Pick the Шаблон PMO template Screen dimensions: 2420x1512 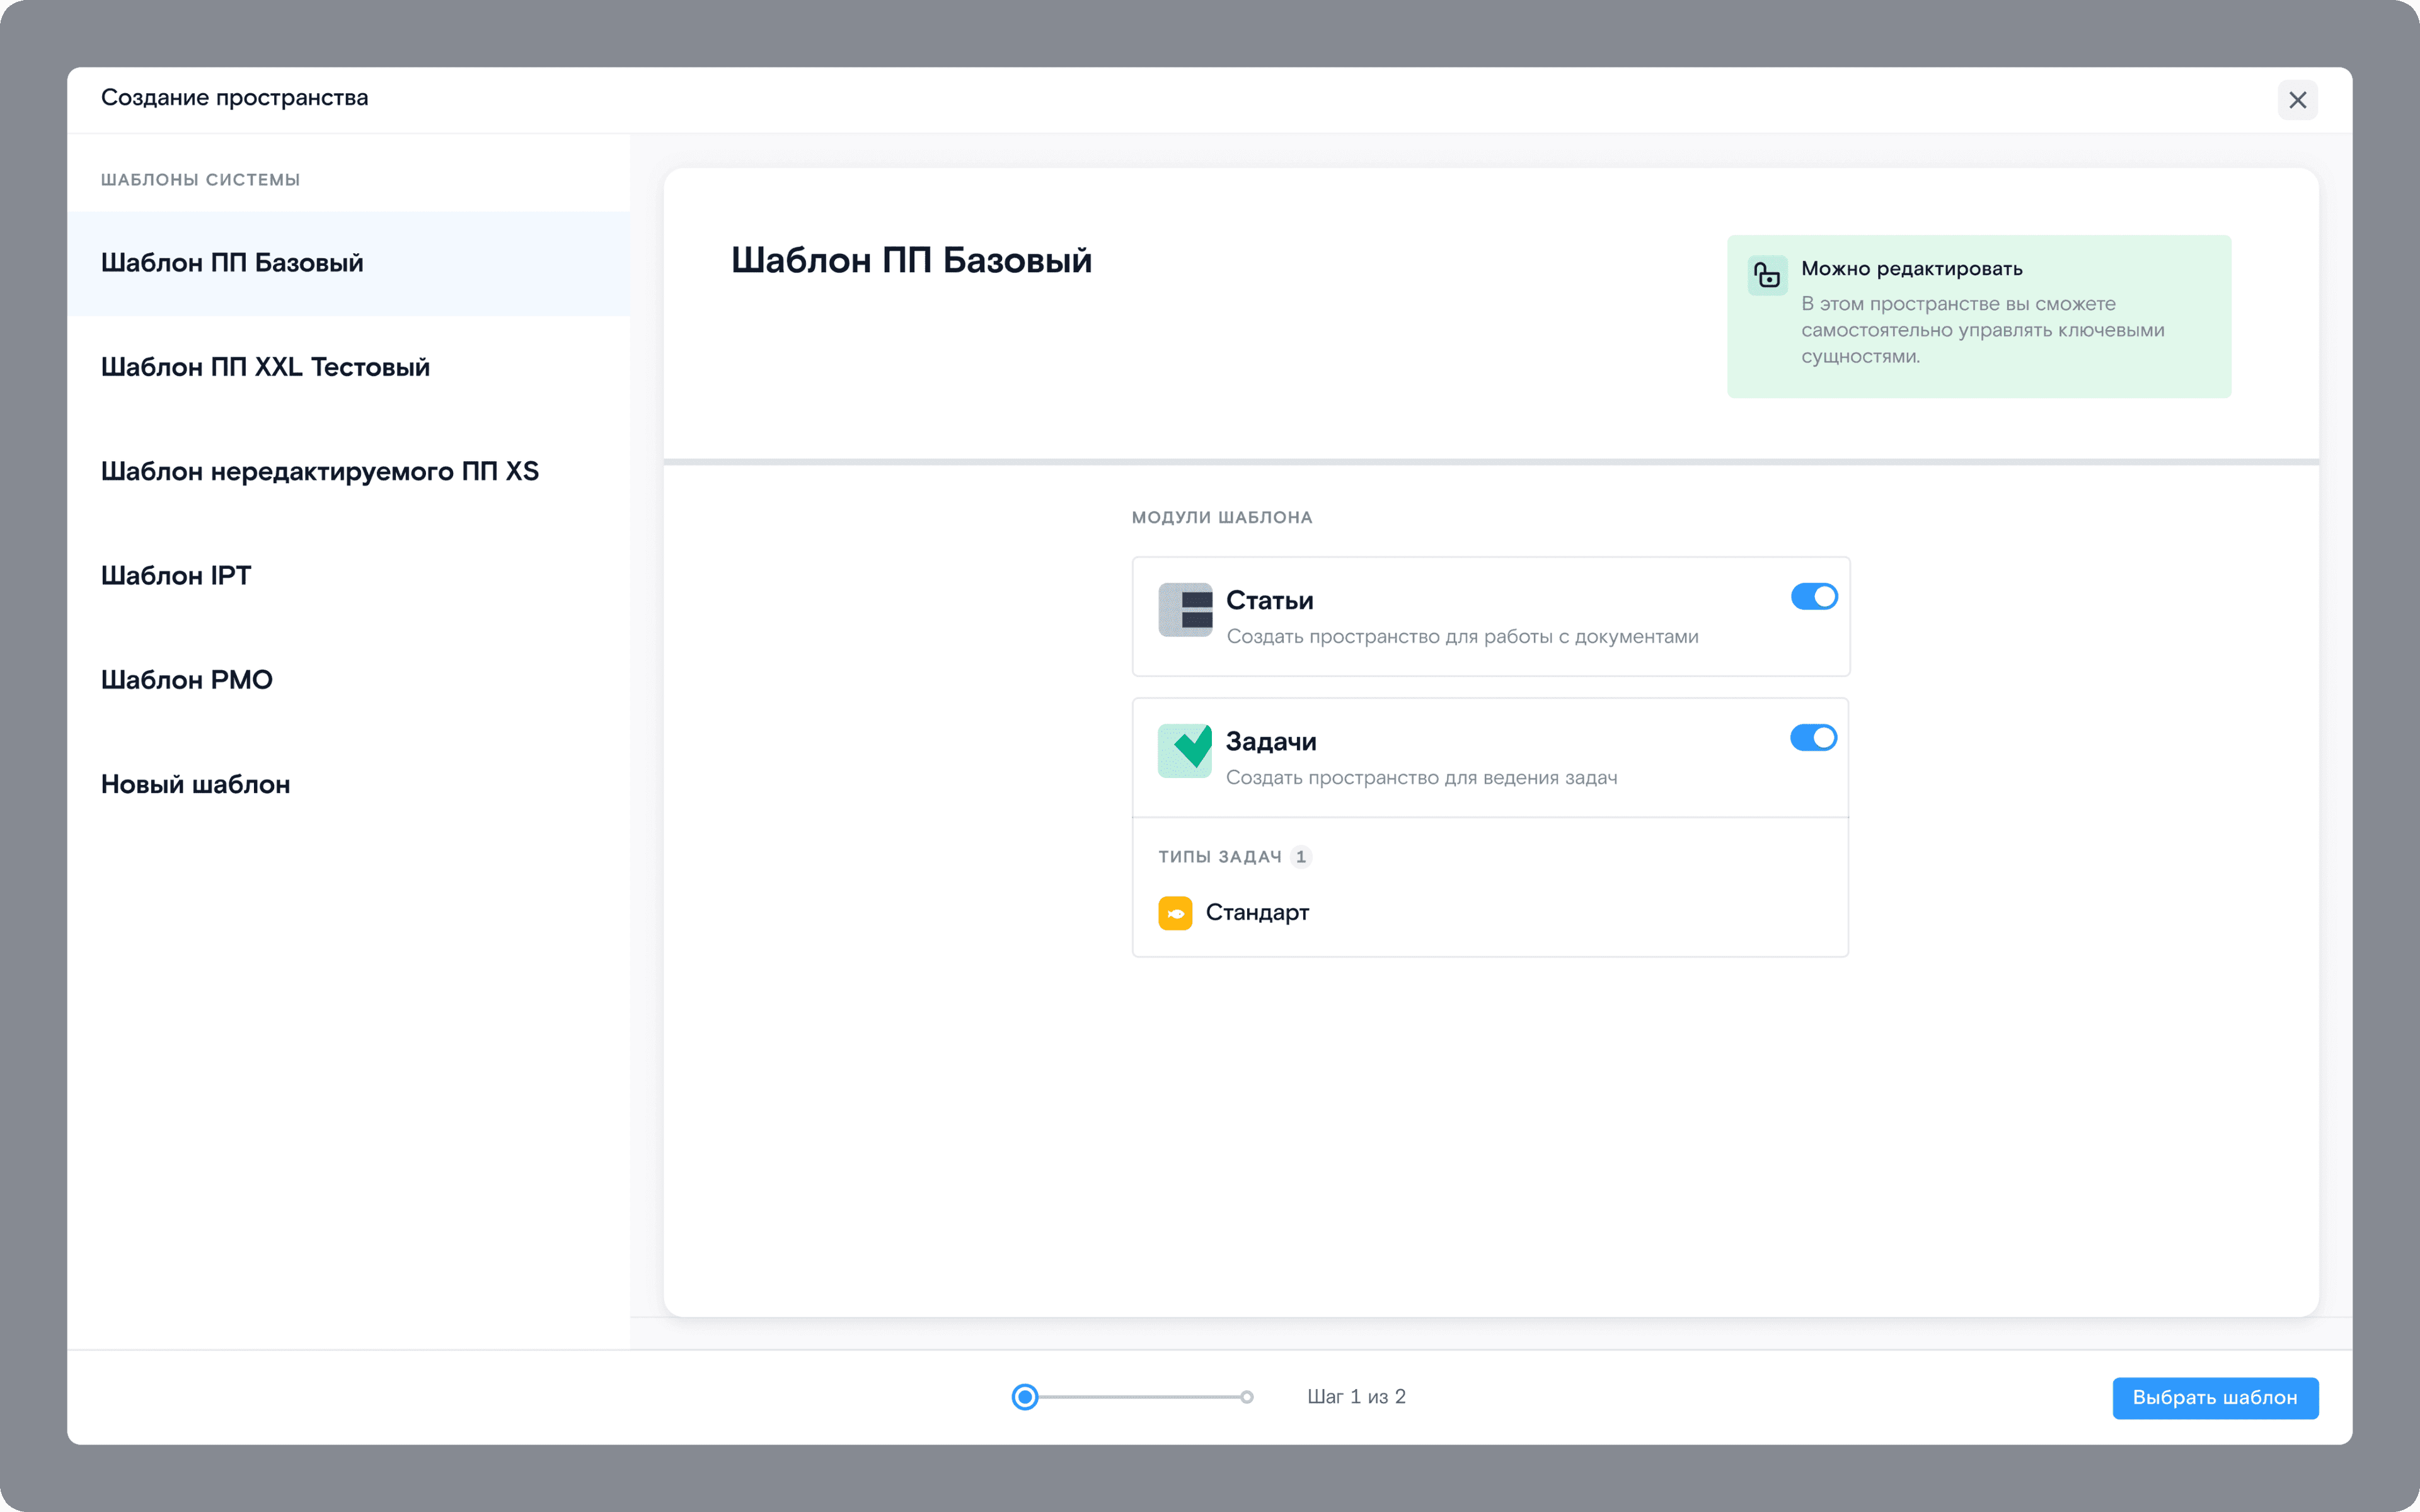click(x=348, y=680)
